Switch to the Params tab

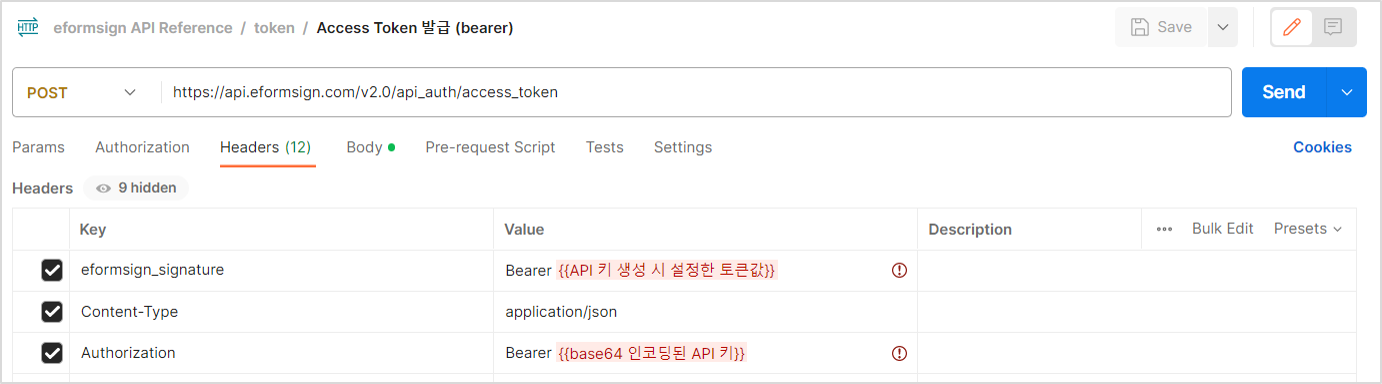coord(38,147)
